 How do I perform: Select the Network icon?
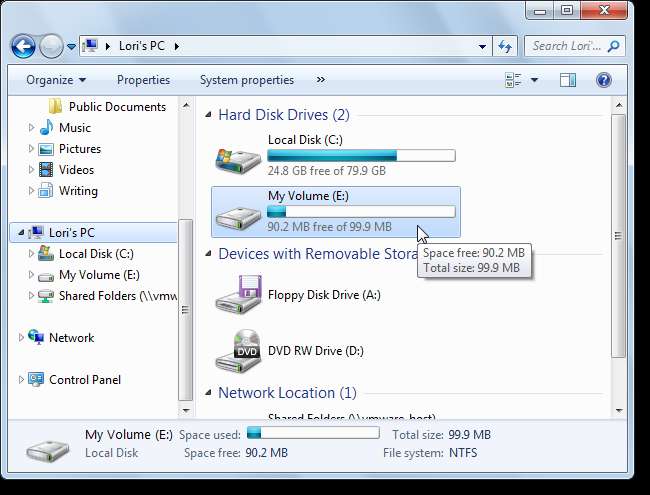pyautogui.click(x=36, y=337)
